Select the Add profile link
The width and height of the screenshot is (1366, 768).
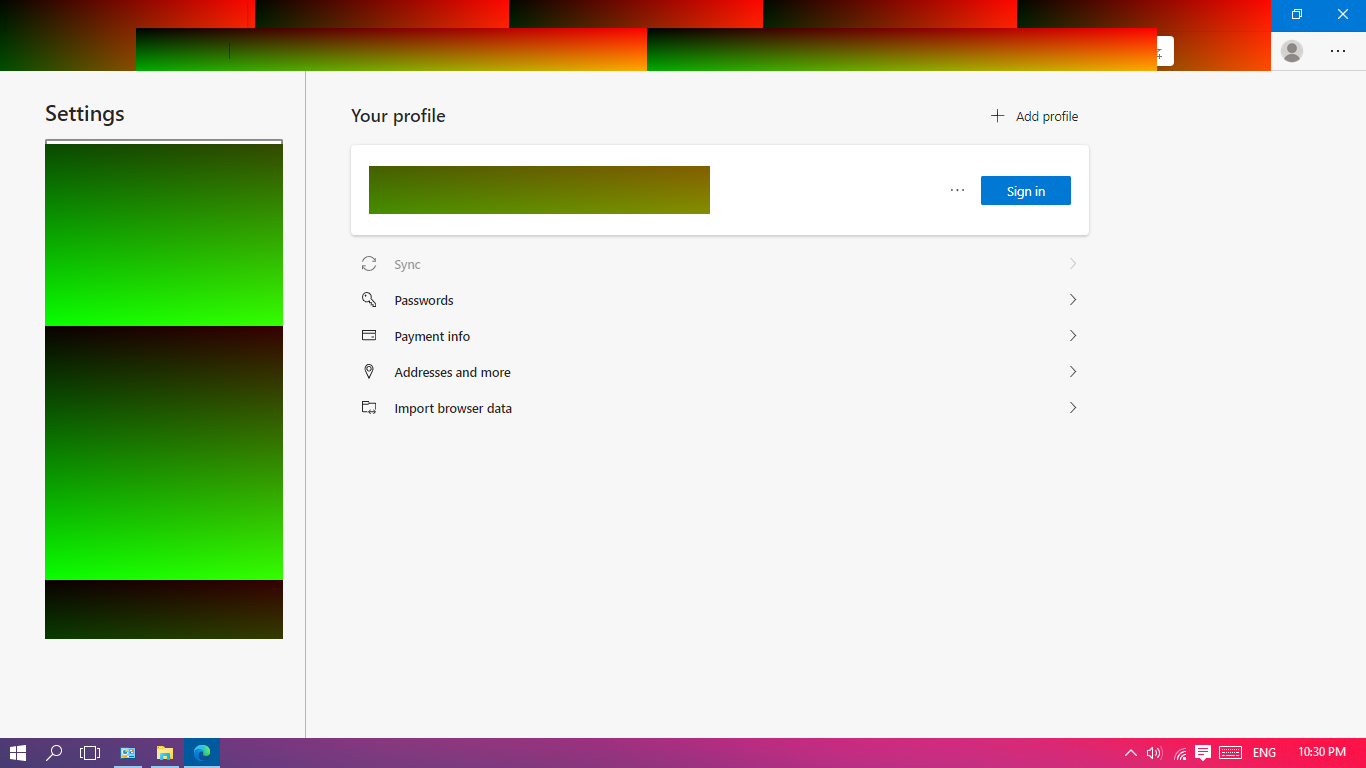(x=1035, y=116)
